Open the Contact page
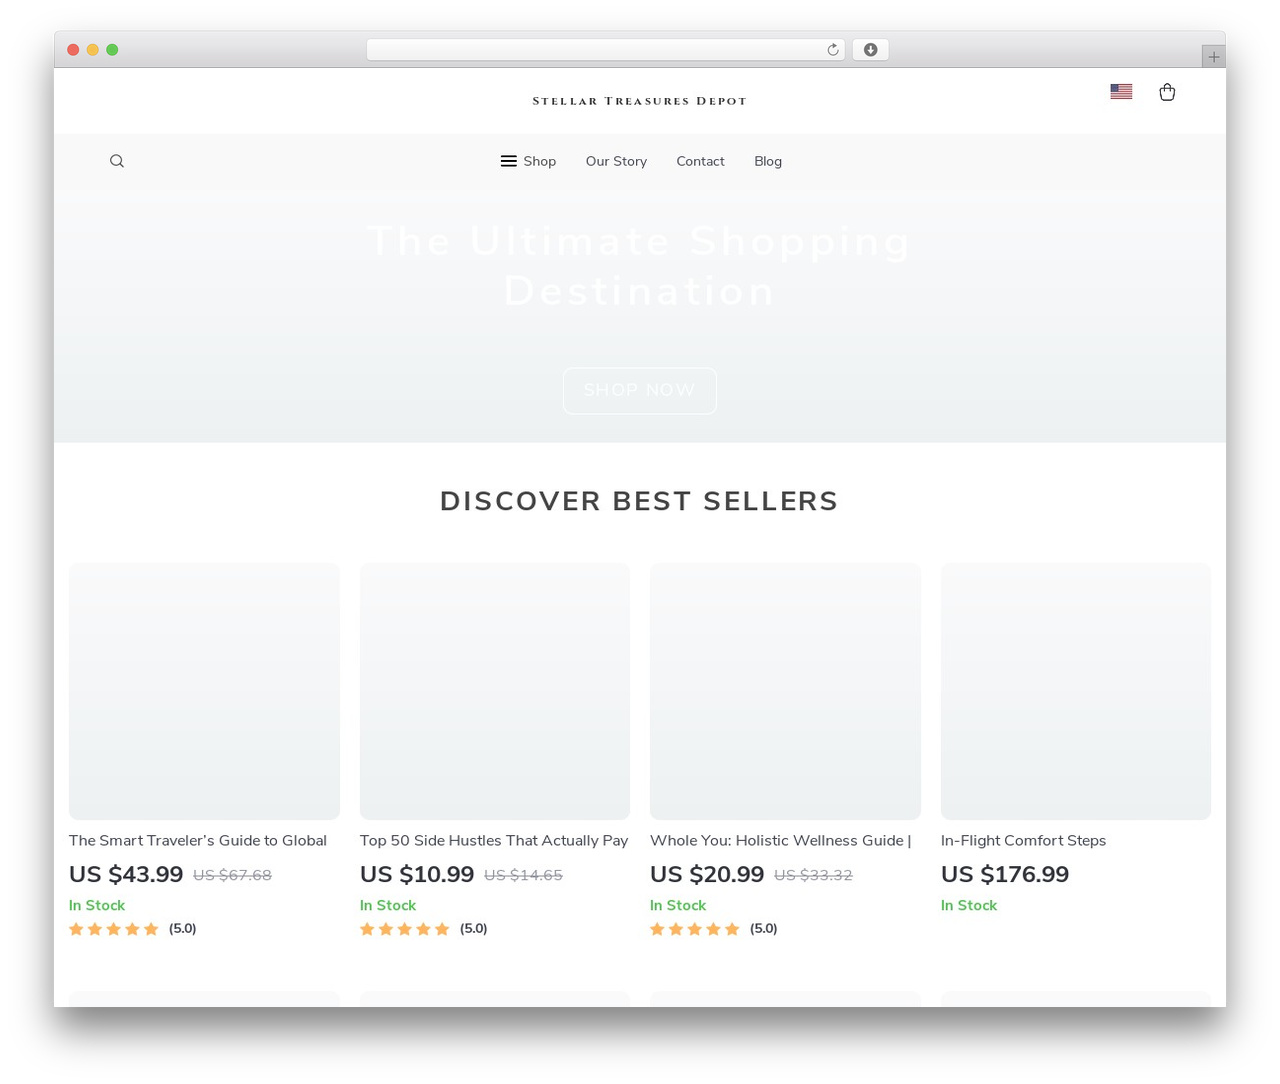This screenshot has height=1084, width=1280. pyautogui.click(x=700, y=161)
